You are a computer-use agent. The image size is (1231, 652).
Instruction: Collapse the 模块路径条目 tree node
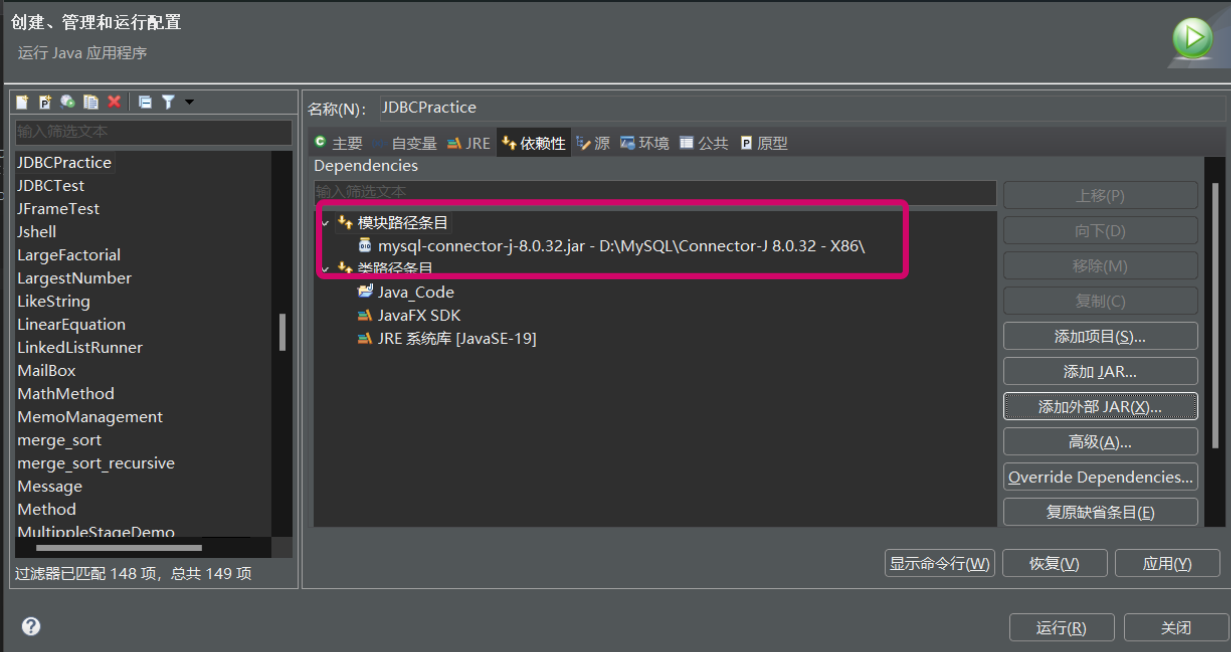[x=323, y=222]
